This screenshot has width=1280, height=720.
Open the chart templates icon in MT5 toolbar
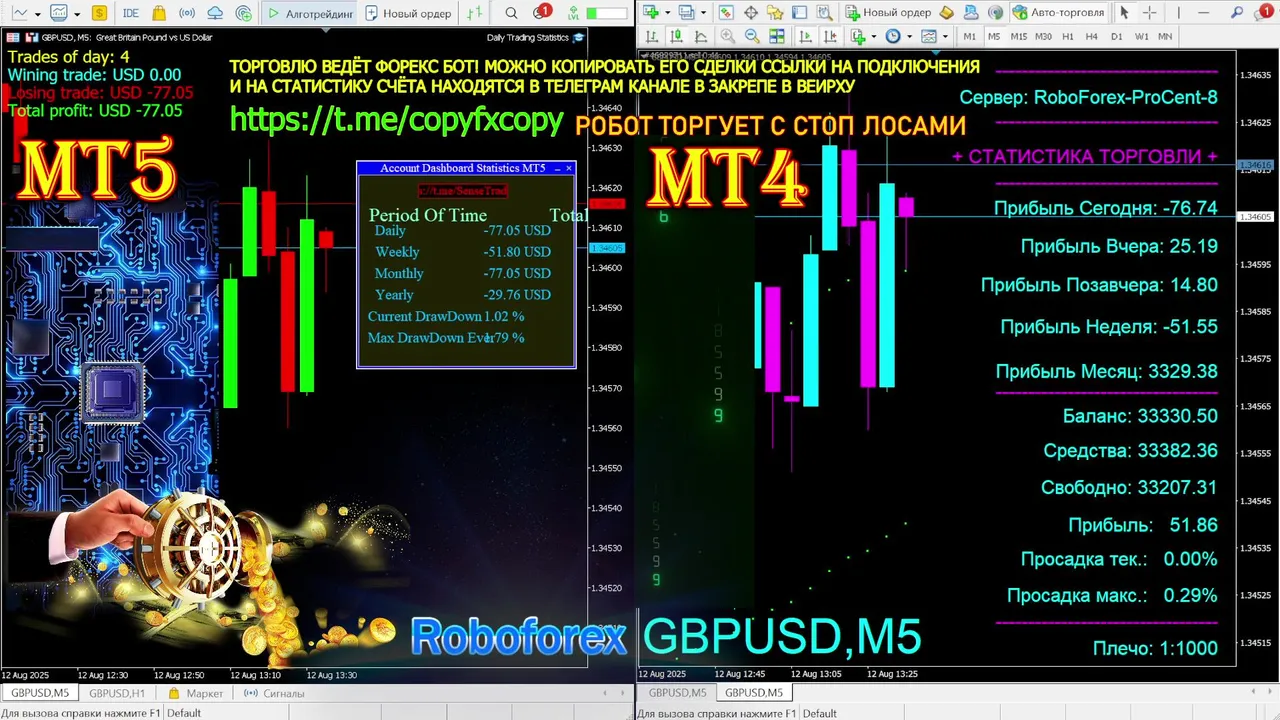point(59,13)
